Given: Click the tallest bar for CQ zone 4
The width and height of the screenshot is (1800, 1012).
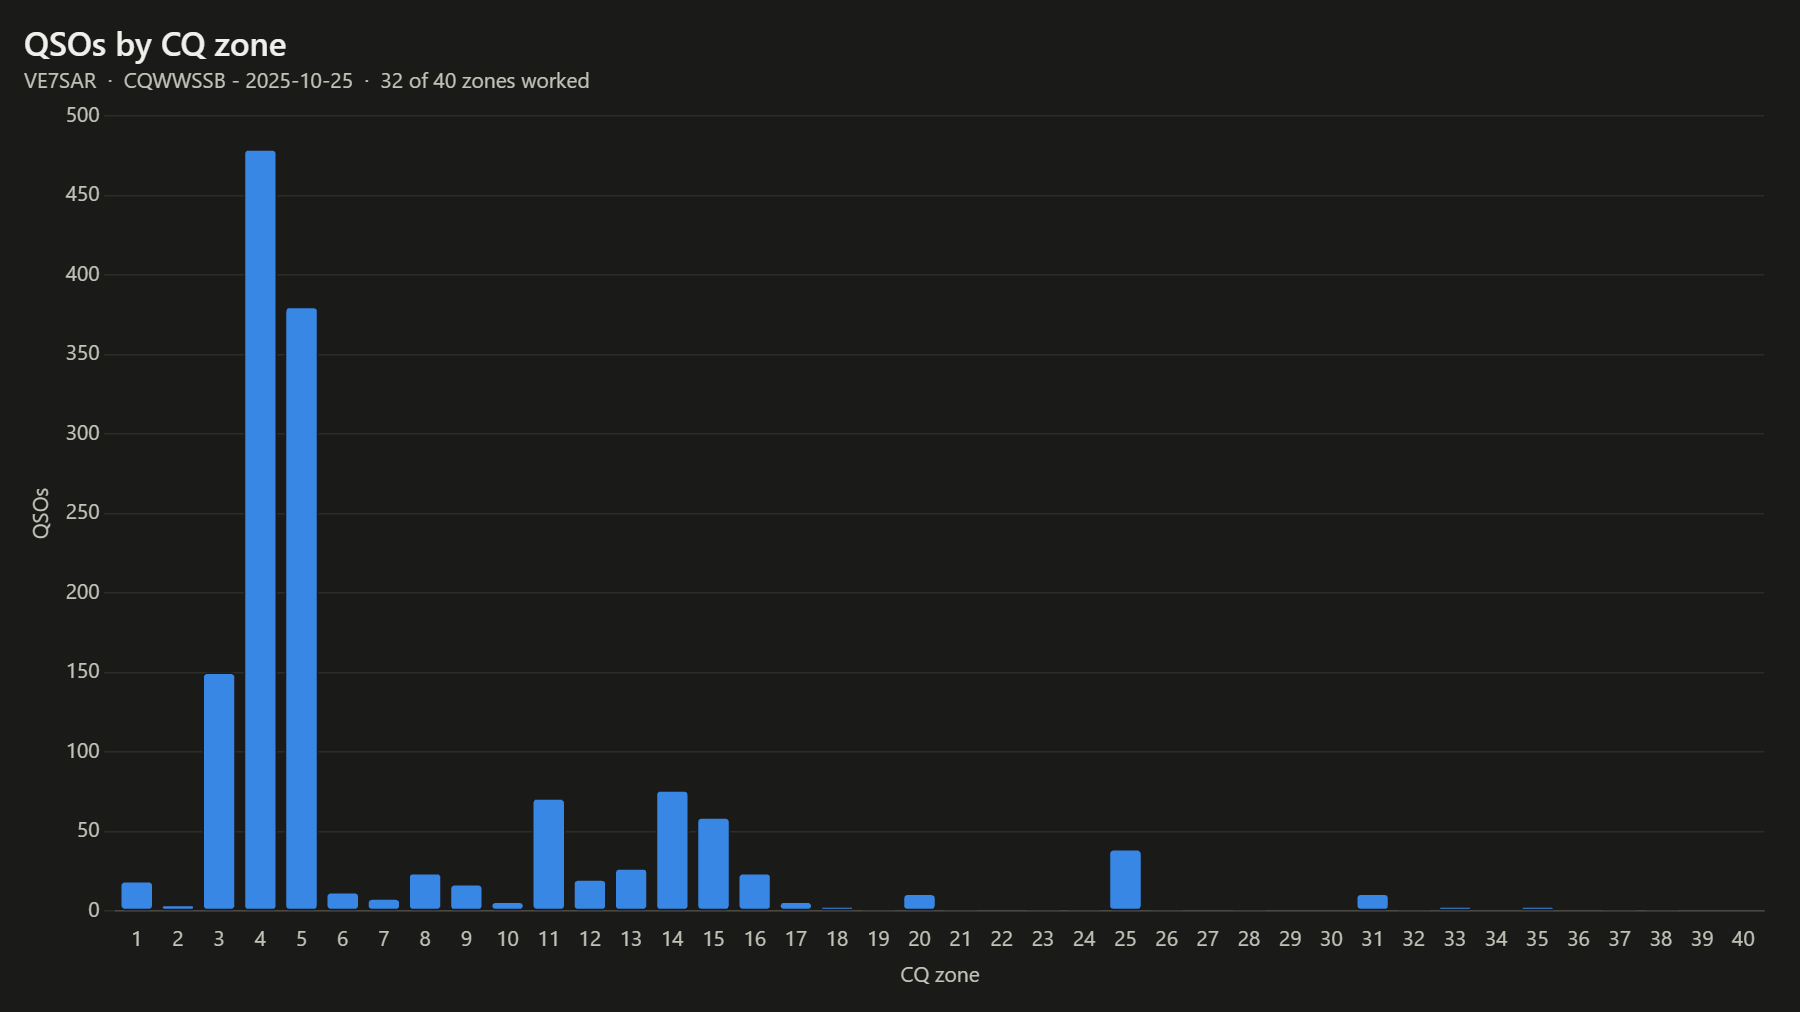Looking at the screenshot, I should pos(260,530).
